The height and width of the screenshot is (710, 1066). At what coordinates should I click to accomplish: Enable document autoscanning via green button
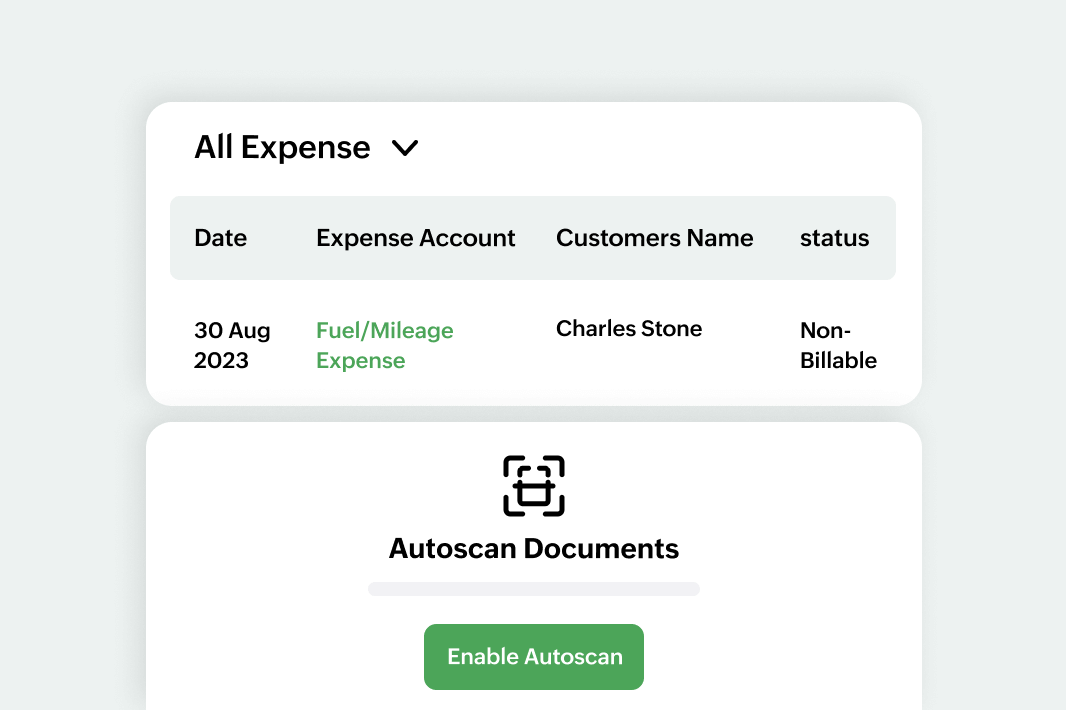(x=533, y=657)
